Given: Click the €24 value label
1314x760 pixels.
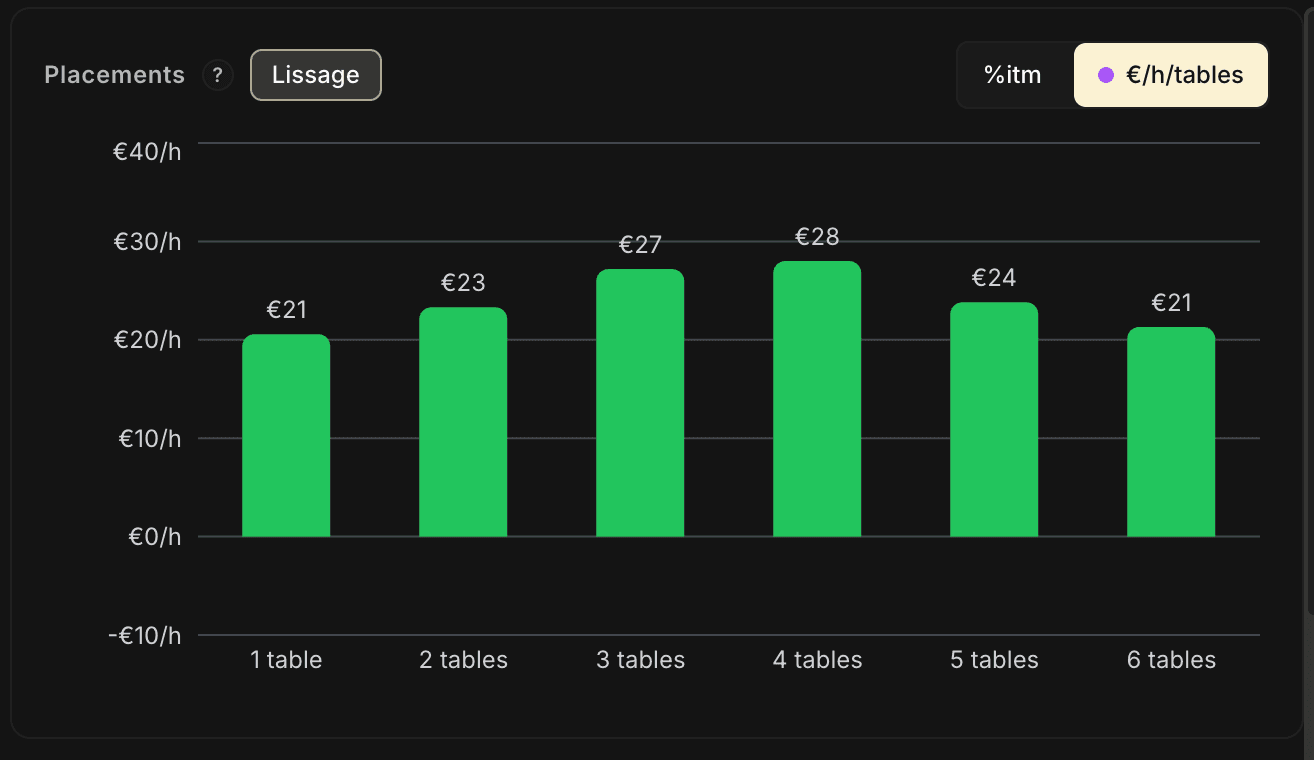Looking at the screenshot, I should (x=994, y=278).
